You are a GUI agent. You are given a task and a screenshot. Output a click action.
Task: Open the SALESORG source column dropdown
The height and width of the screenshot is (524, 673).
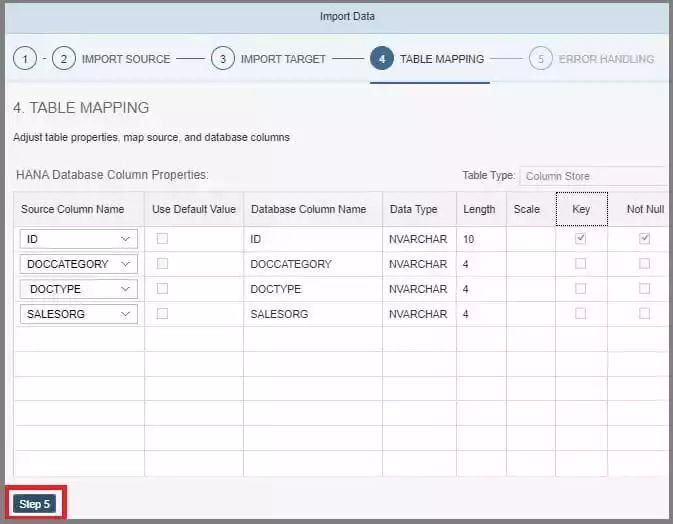(x=79, y=314)
